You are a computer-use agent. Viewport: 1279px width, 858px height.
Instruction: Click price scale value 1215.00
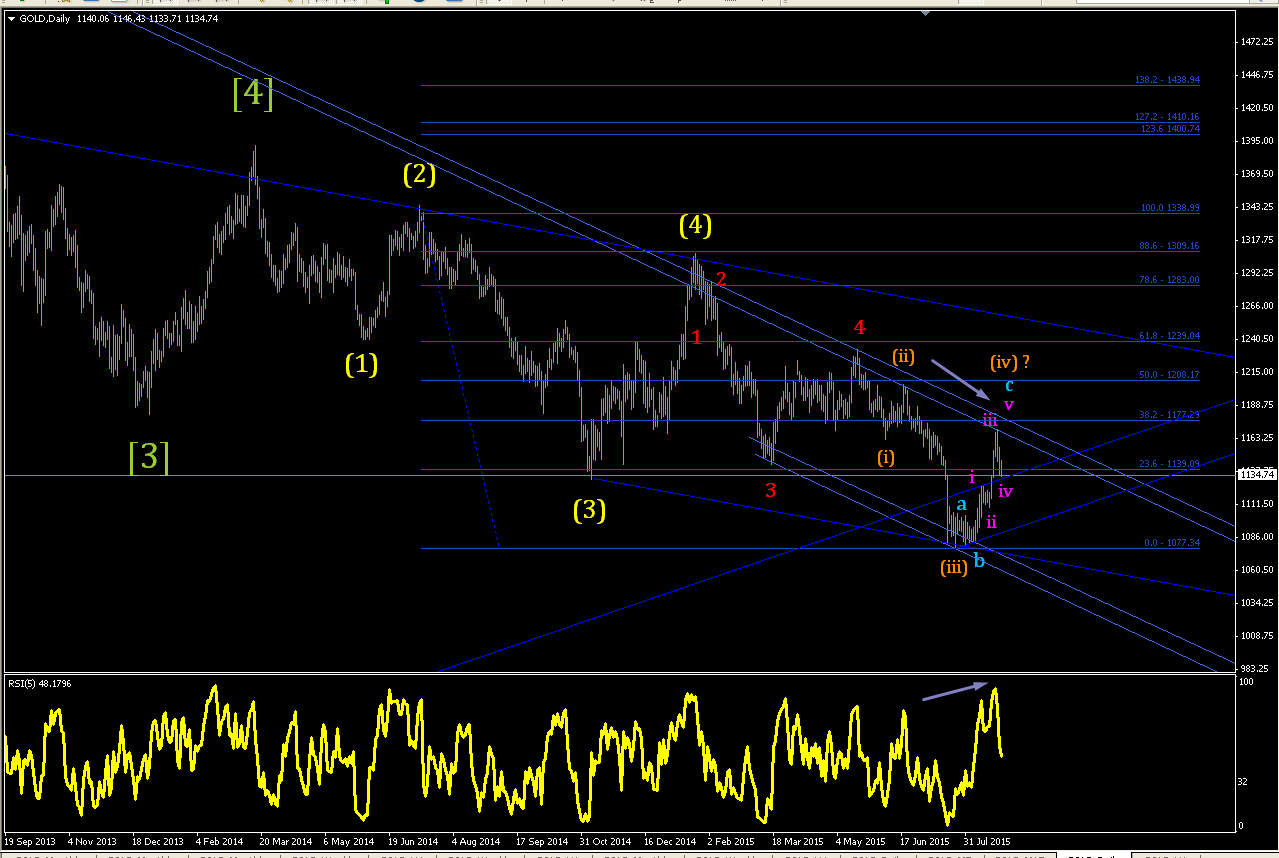1257,372
